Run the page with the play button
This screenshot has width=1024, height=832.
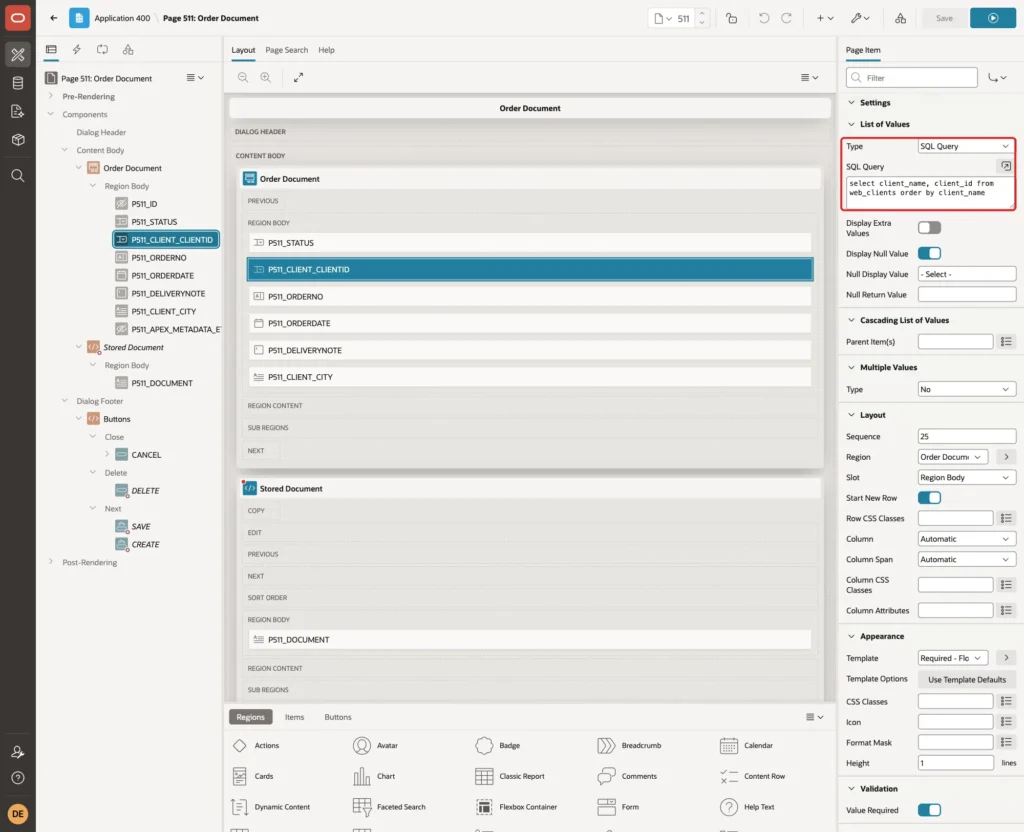[x=993, y=18]
